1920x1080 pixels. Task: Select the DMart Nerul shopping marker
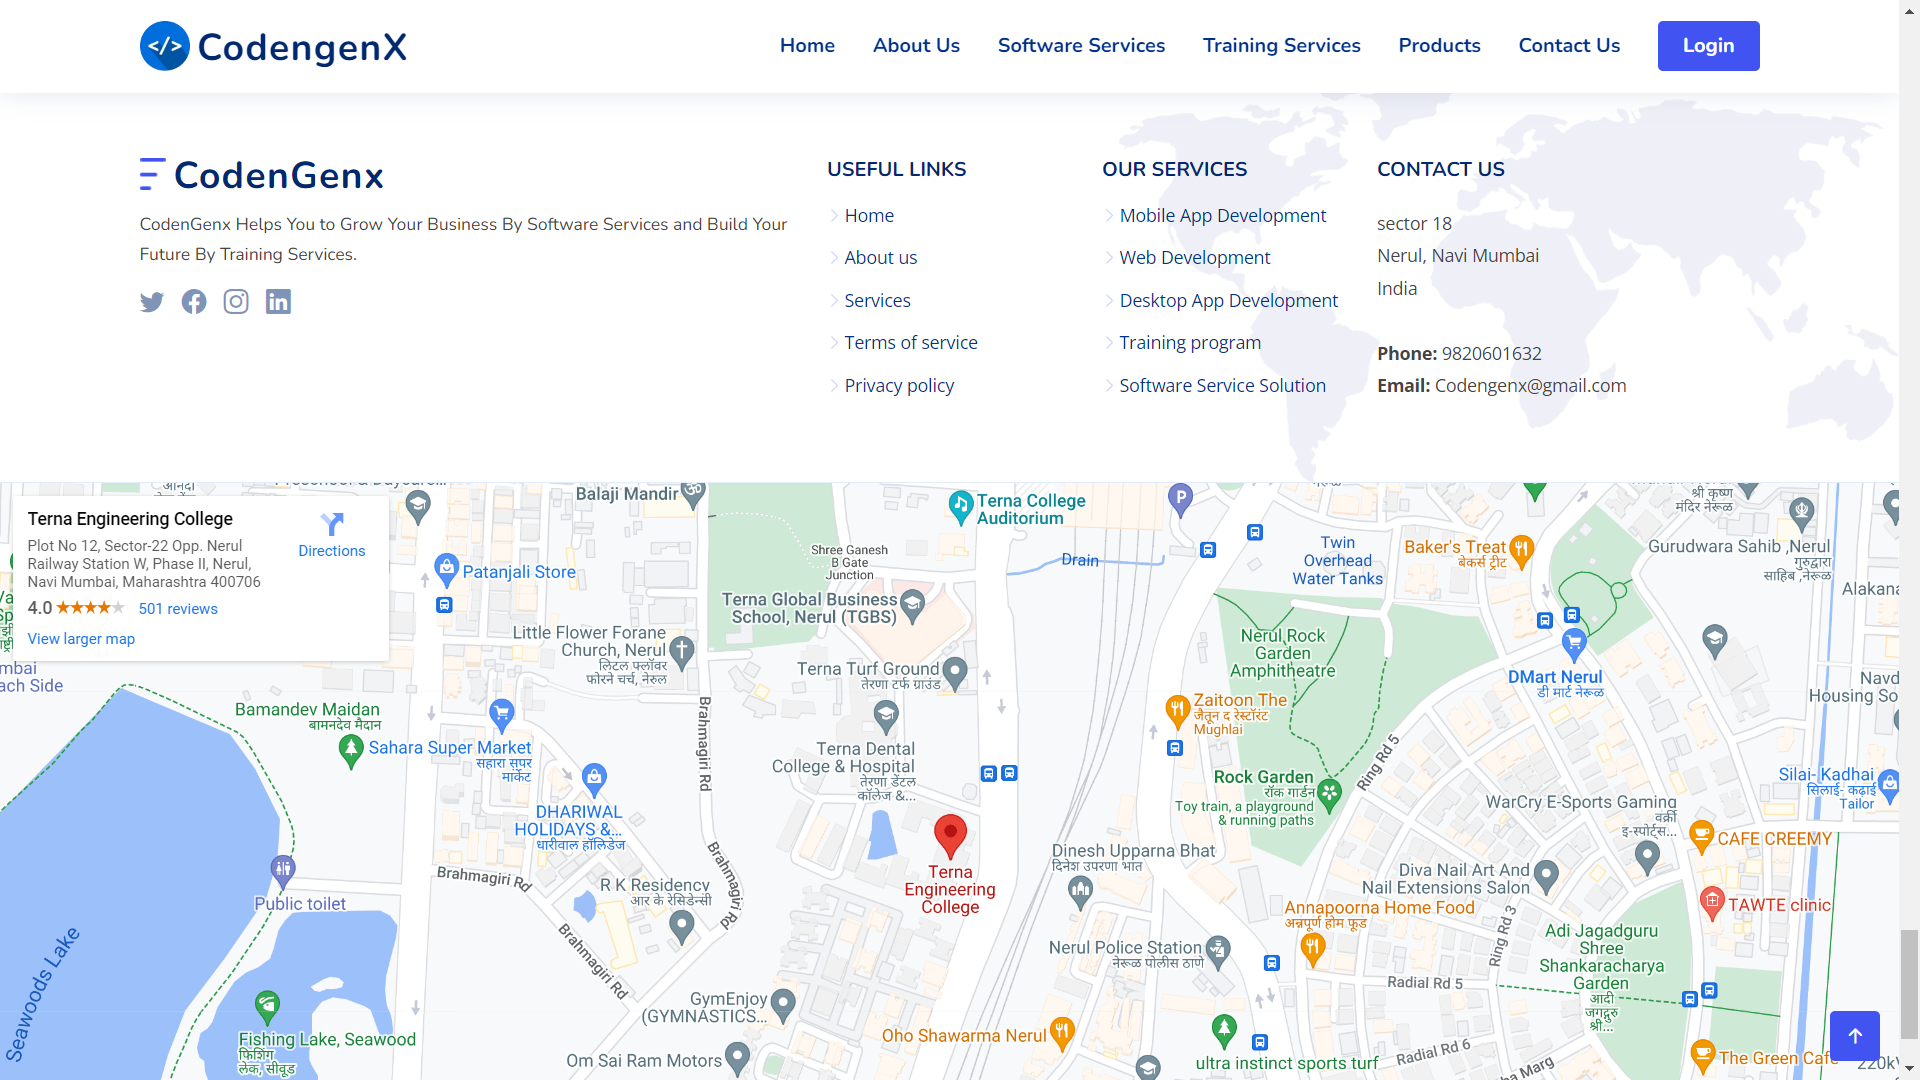click(x=1574, y=643)
